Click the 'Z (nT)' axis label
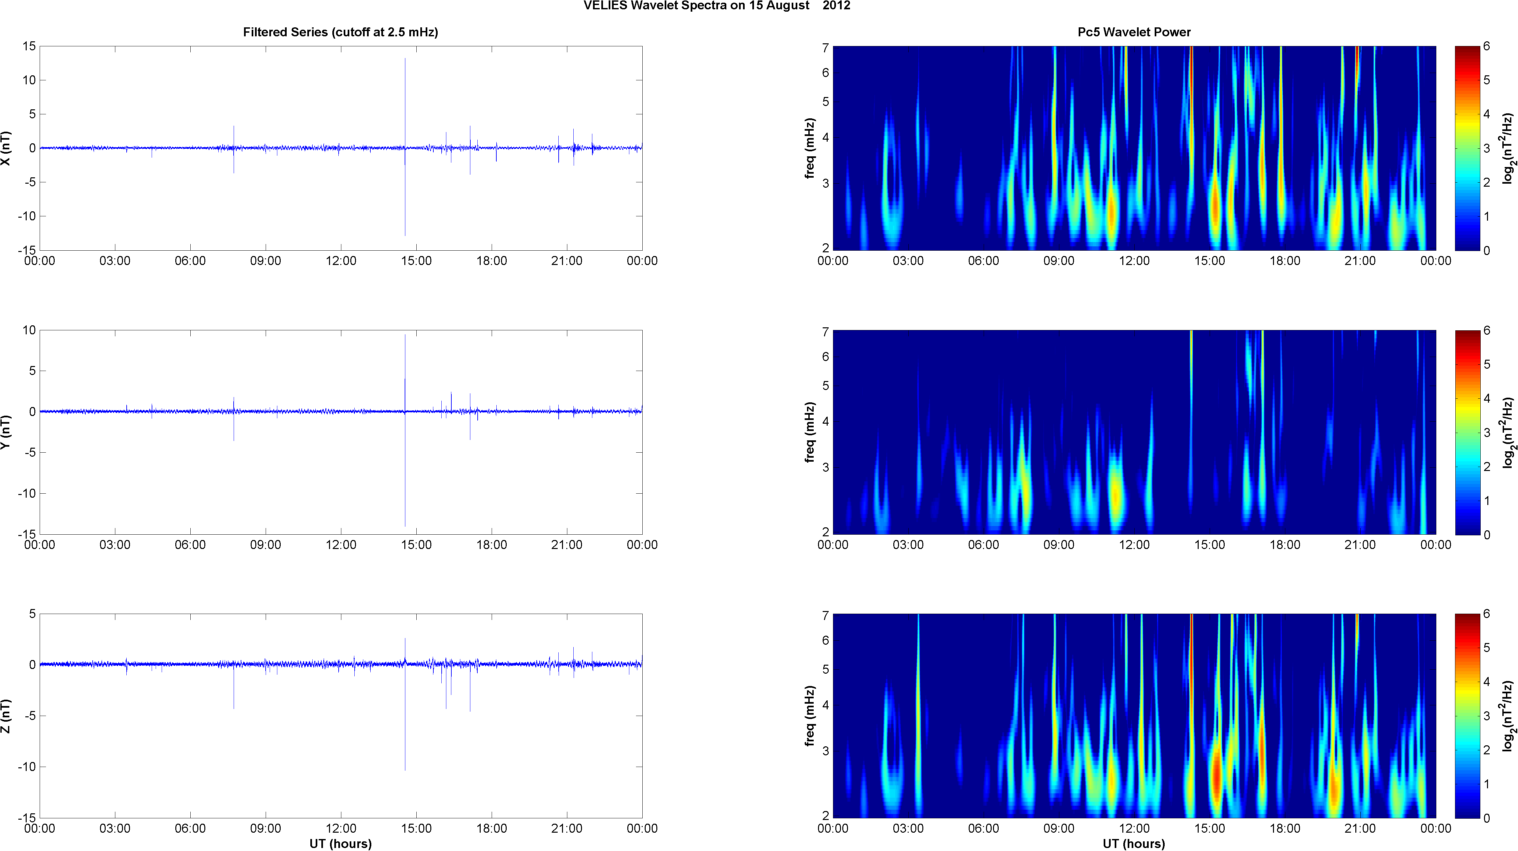 pyautogui.click(x=6, y=716)
